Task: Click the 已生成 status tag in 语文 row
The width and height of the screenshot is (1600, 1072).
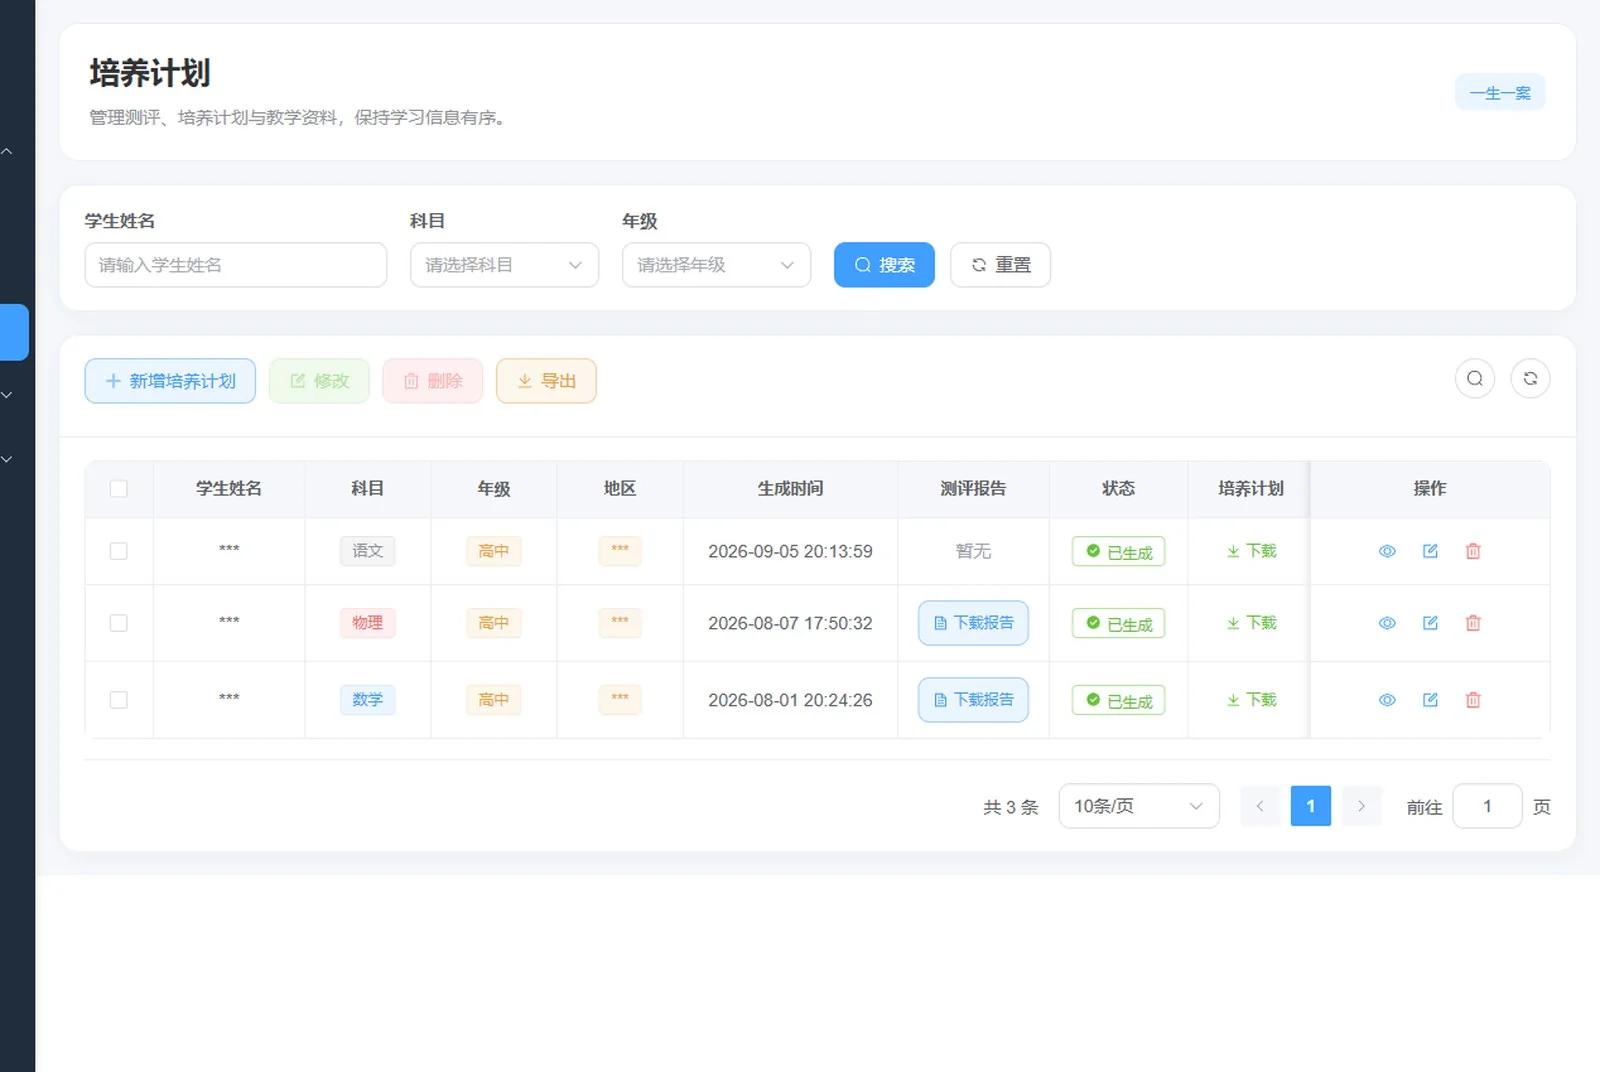Action: 1119,552
